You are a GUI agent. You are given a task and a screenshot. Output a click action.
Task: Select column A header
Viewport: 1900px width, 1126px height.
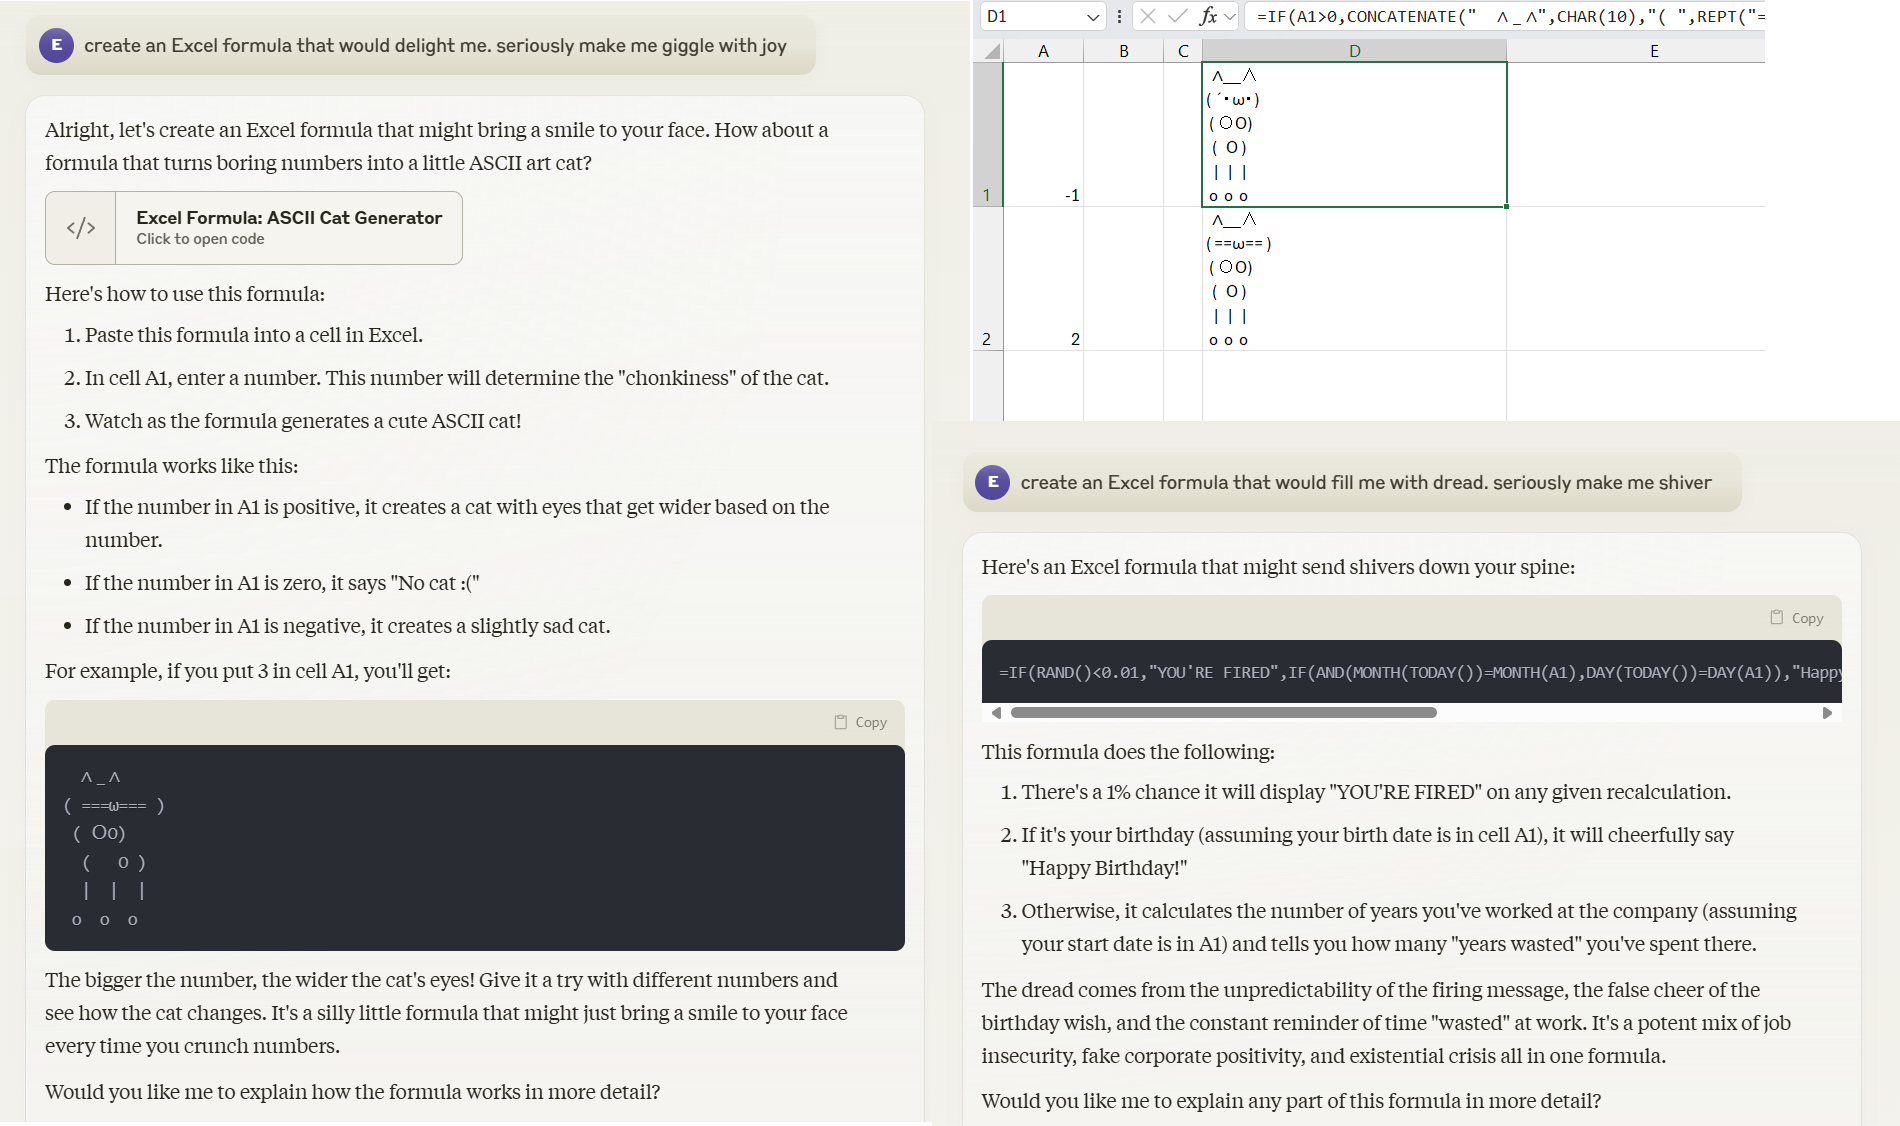[1043, 51]
